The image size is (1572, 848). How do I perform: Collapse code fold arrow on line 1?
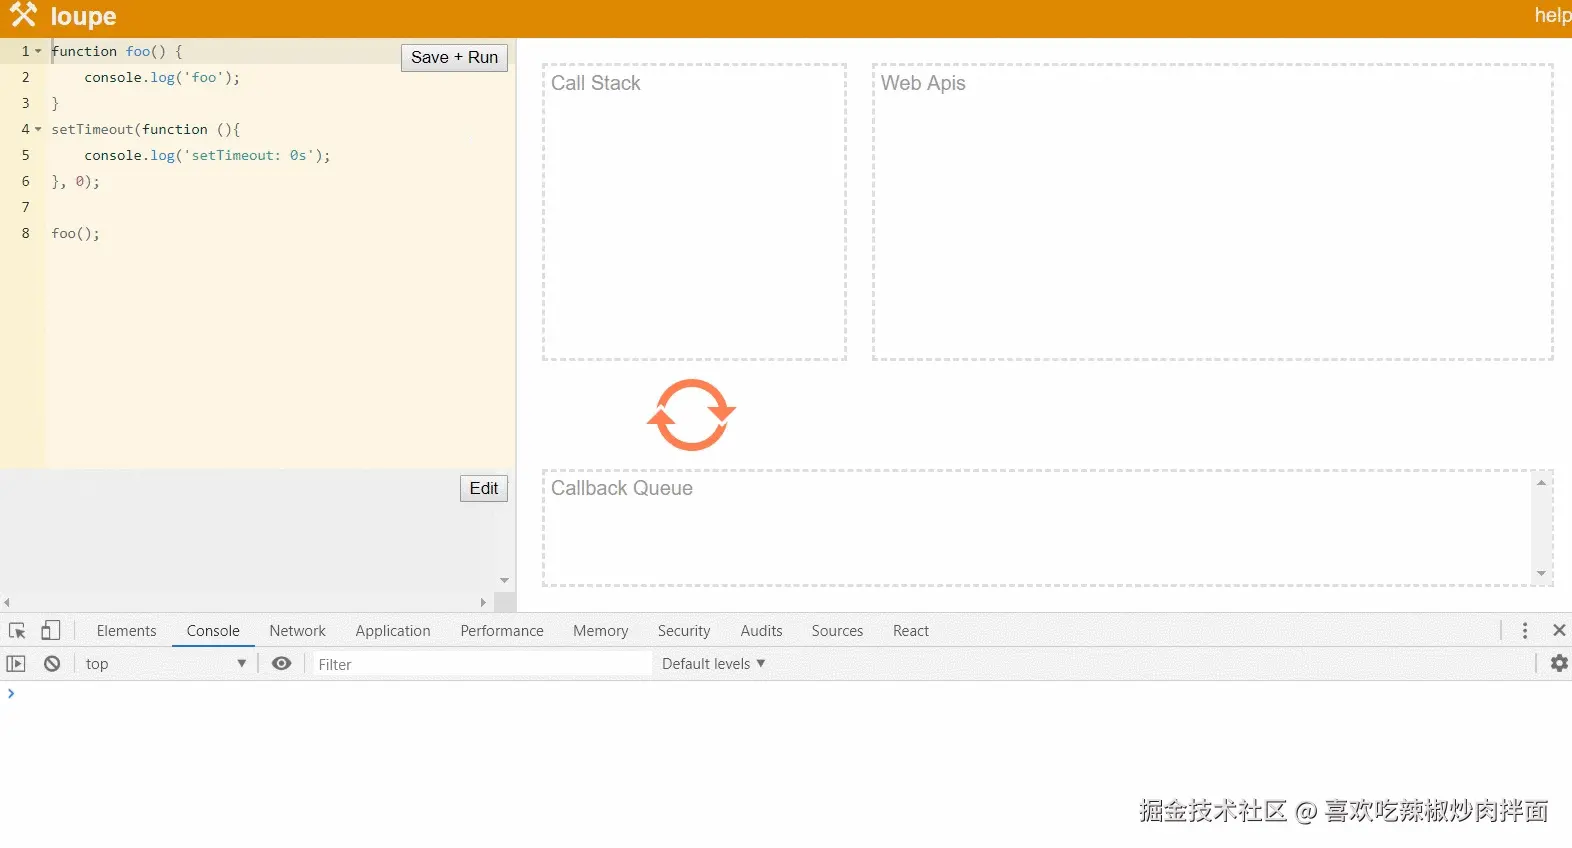[38, 51]
